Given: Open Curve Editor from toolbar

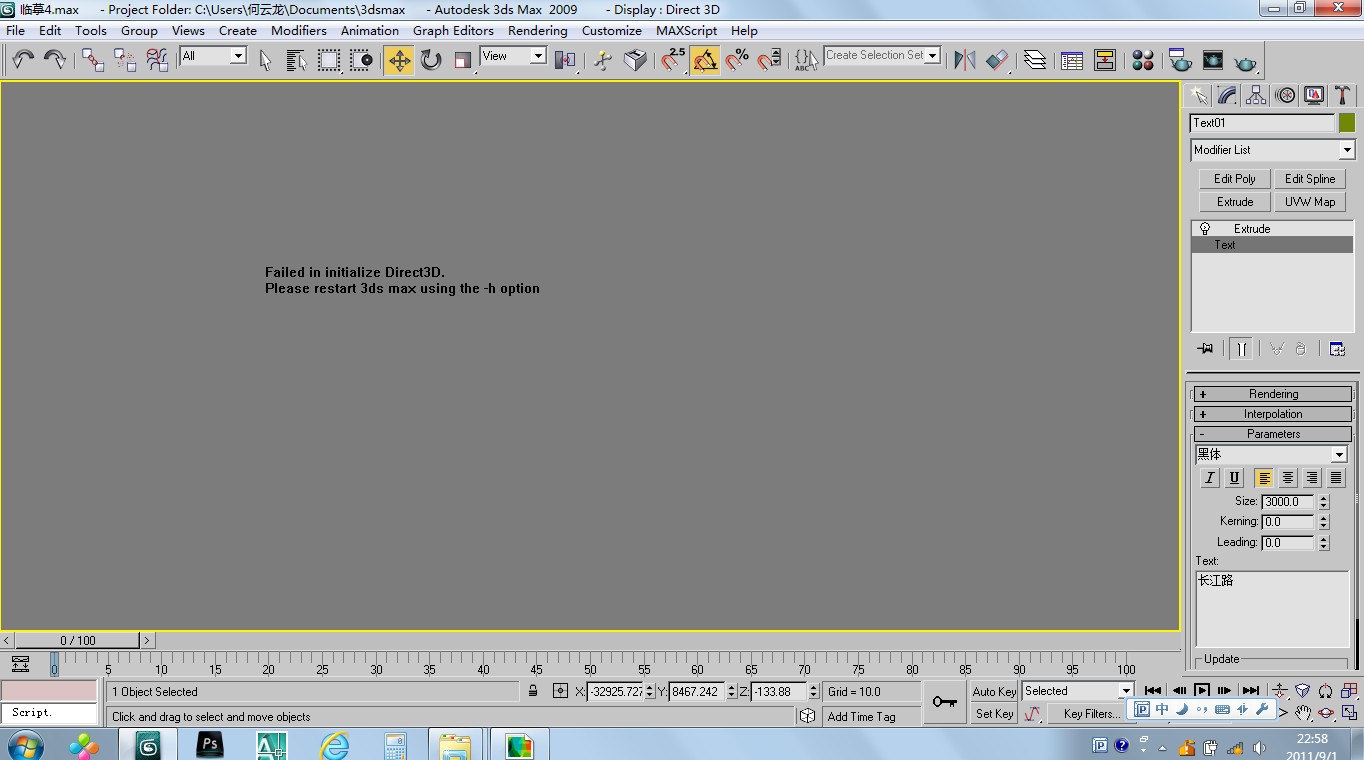Looking at the screenshot, I should [x=1072, y=60].
